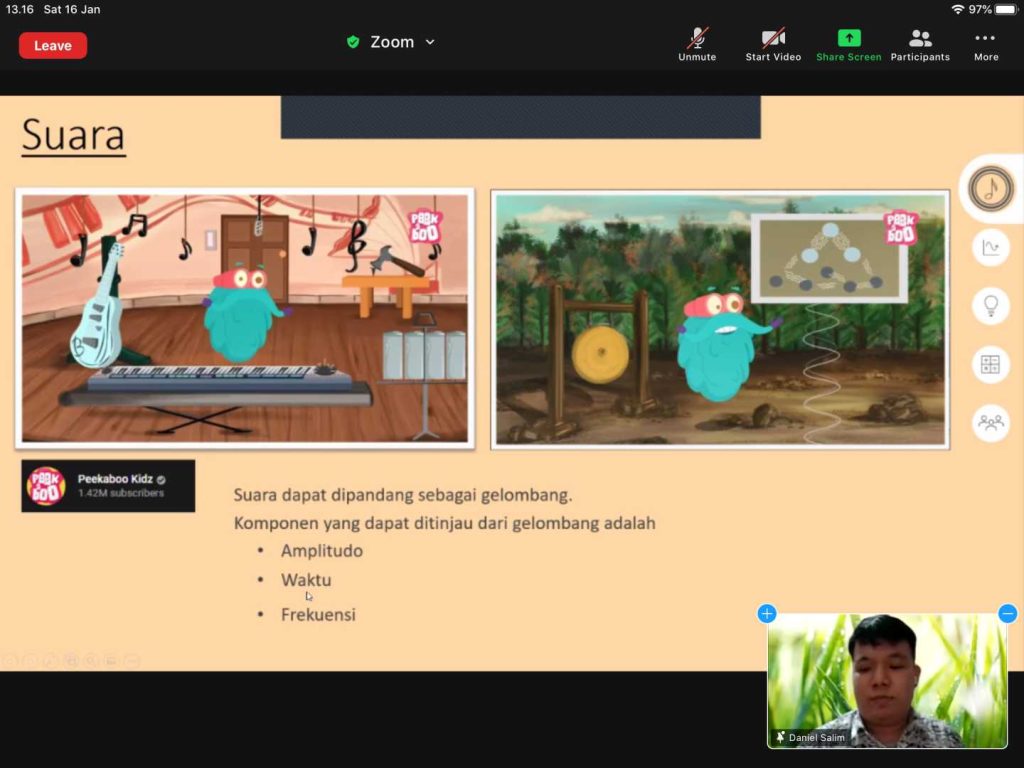Click the Peekaboo Kidz channel logo
The image size is (1024, 768).
(46, 486)
